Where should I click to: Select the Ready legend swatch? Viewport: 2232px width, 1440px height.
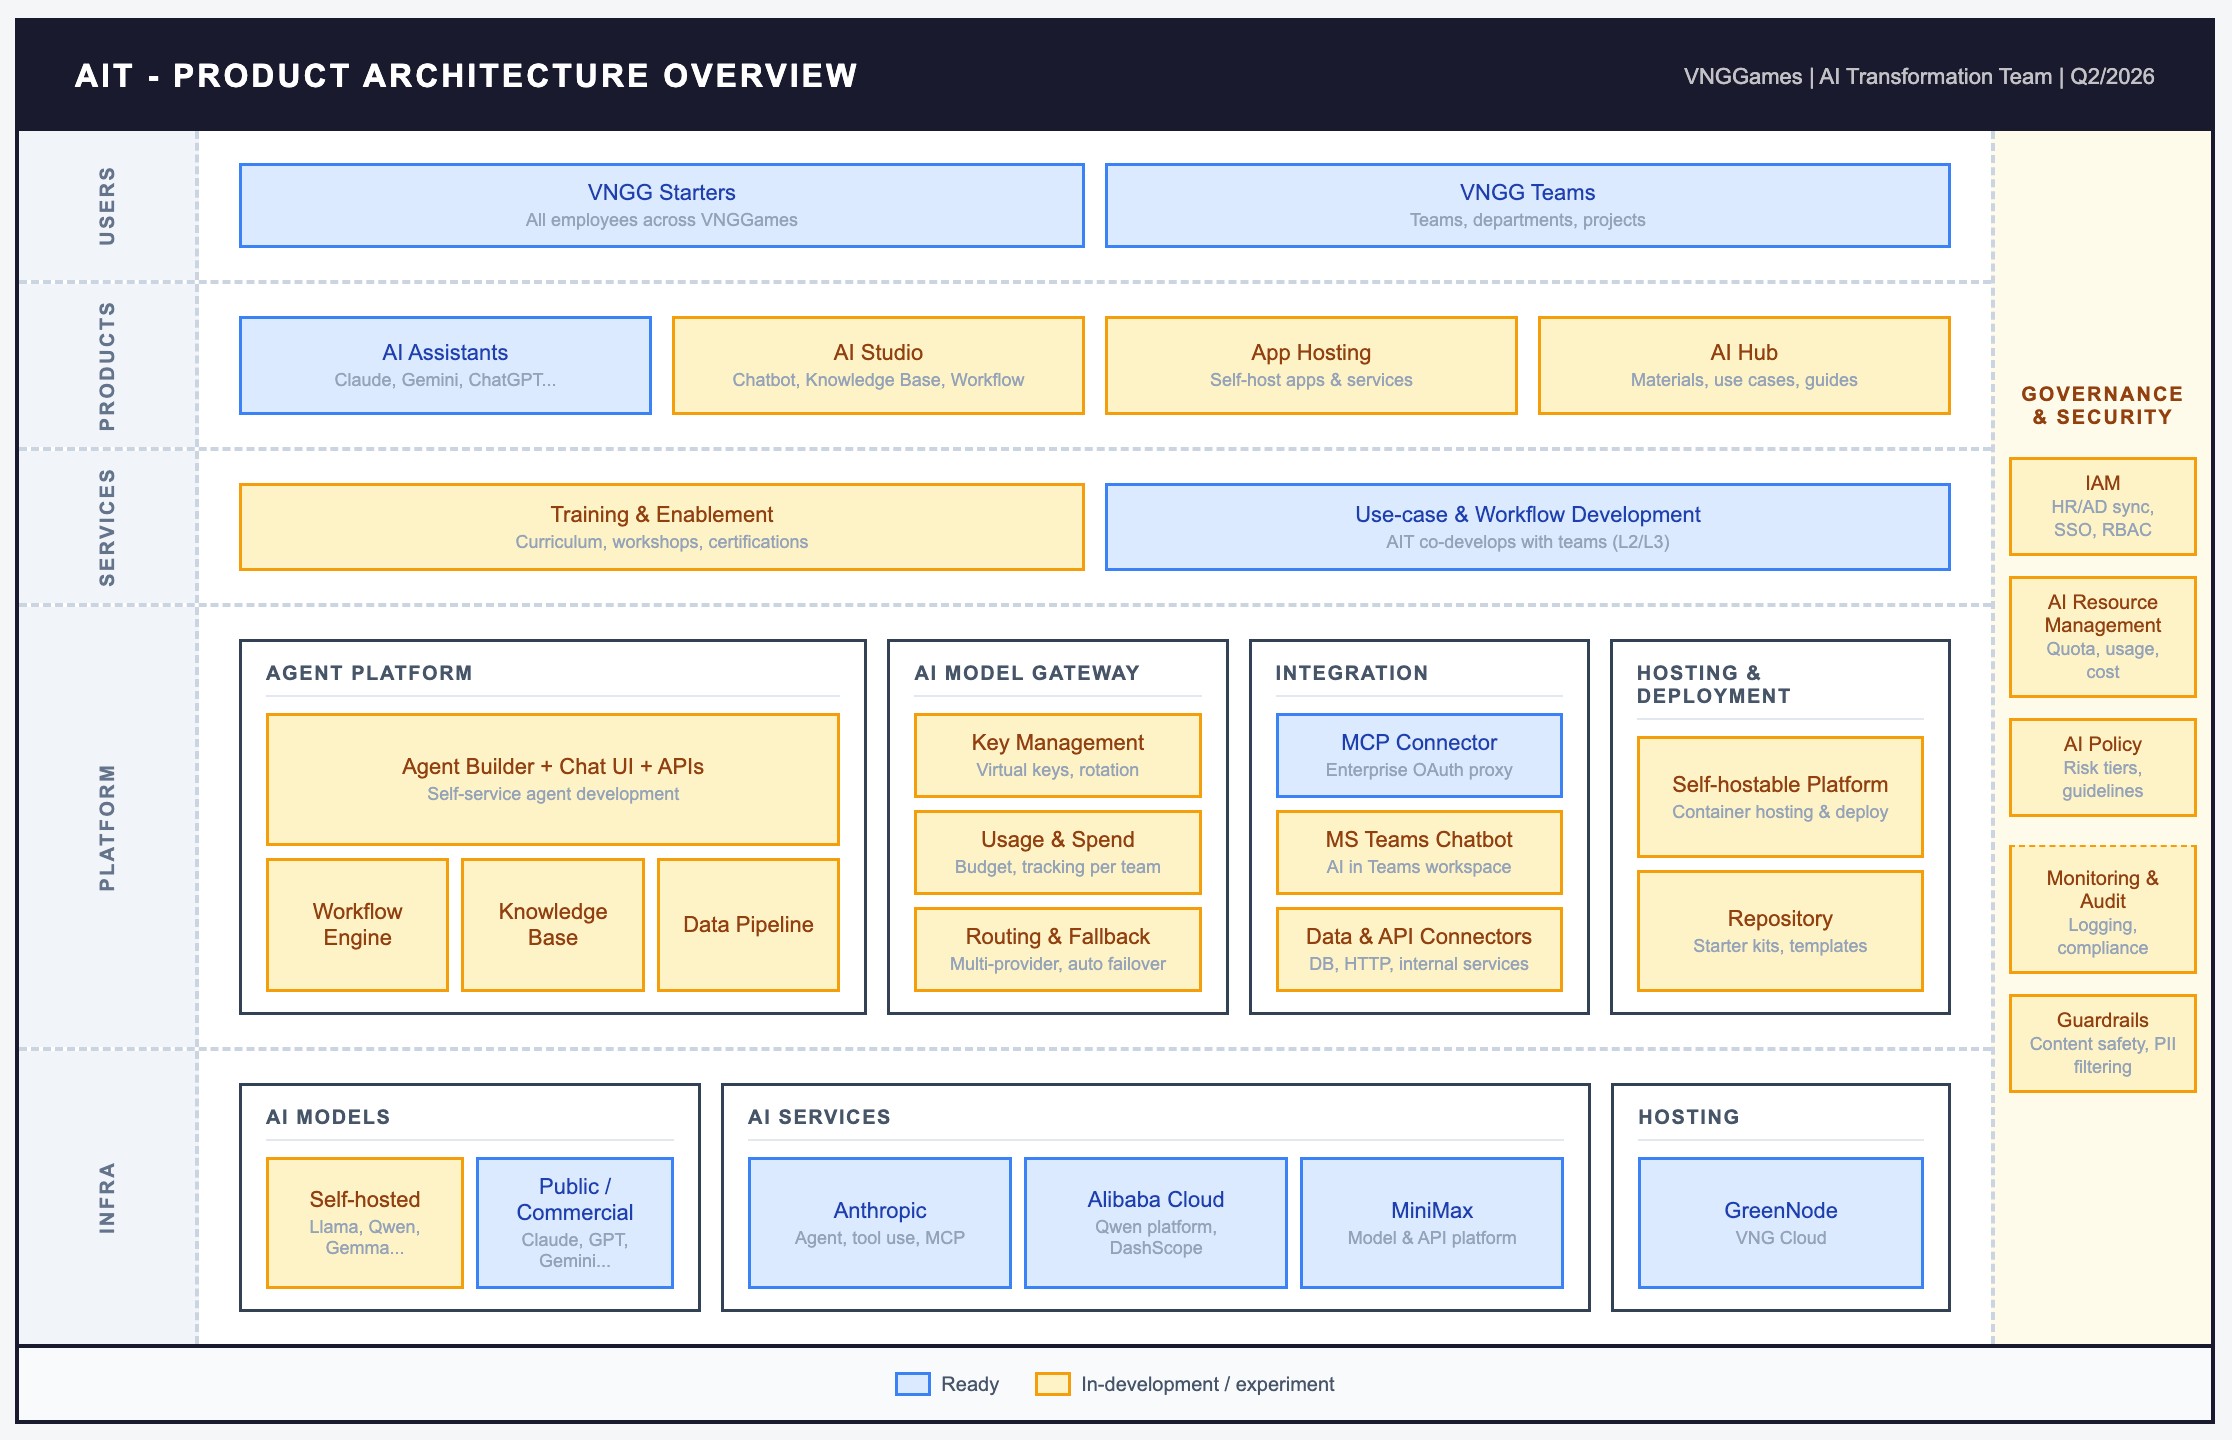912,1384
